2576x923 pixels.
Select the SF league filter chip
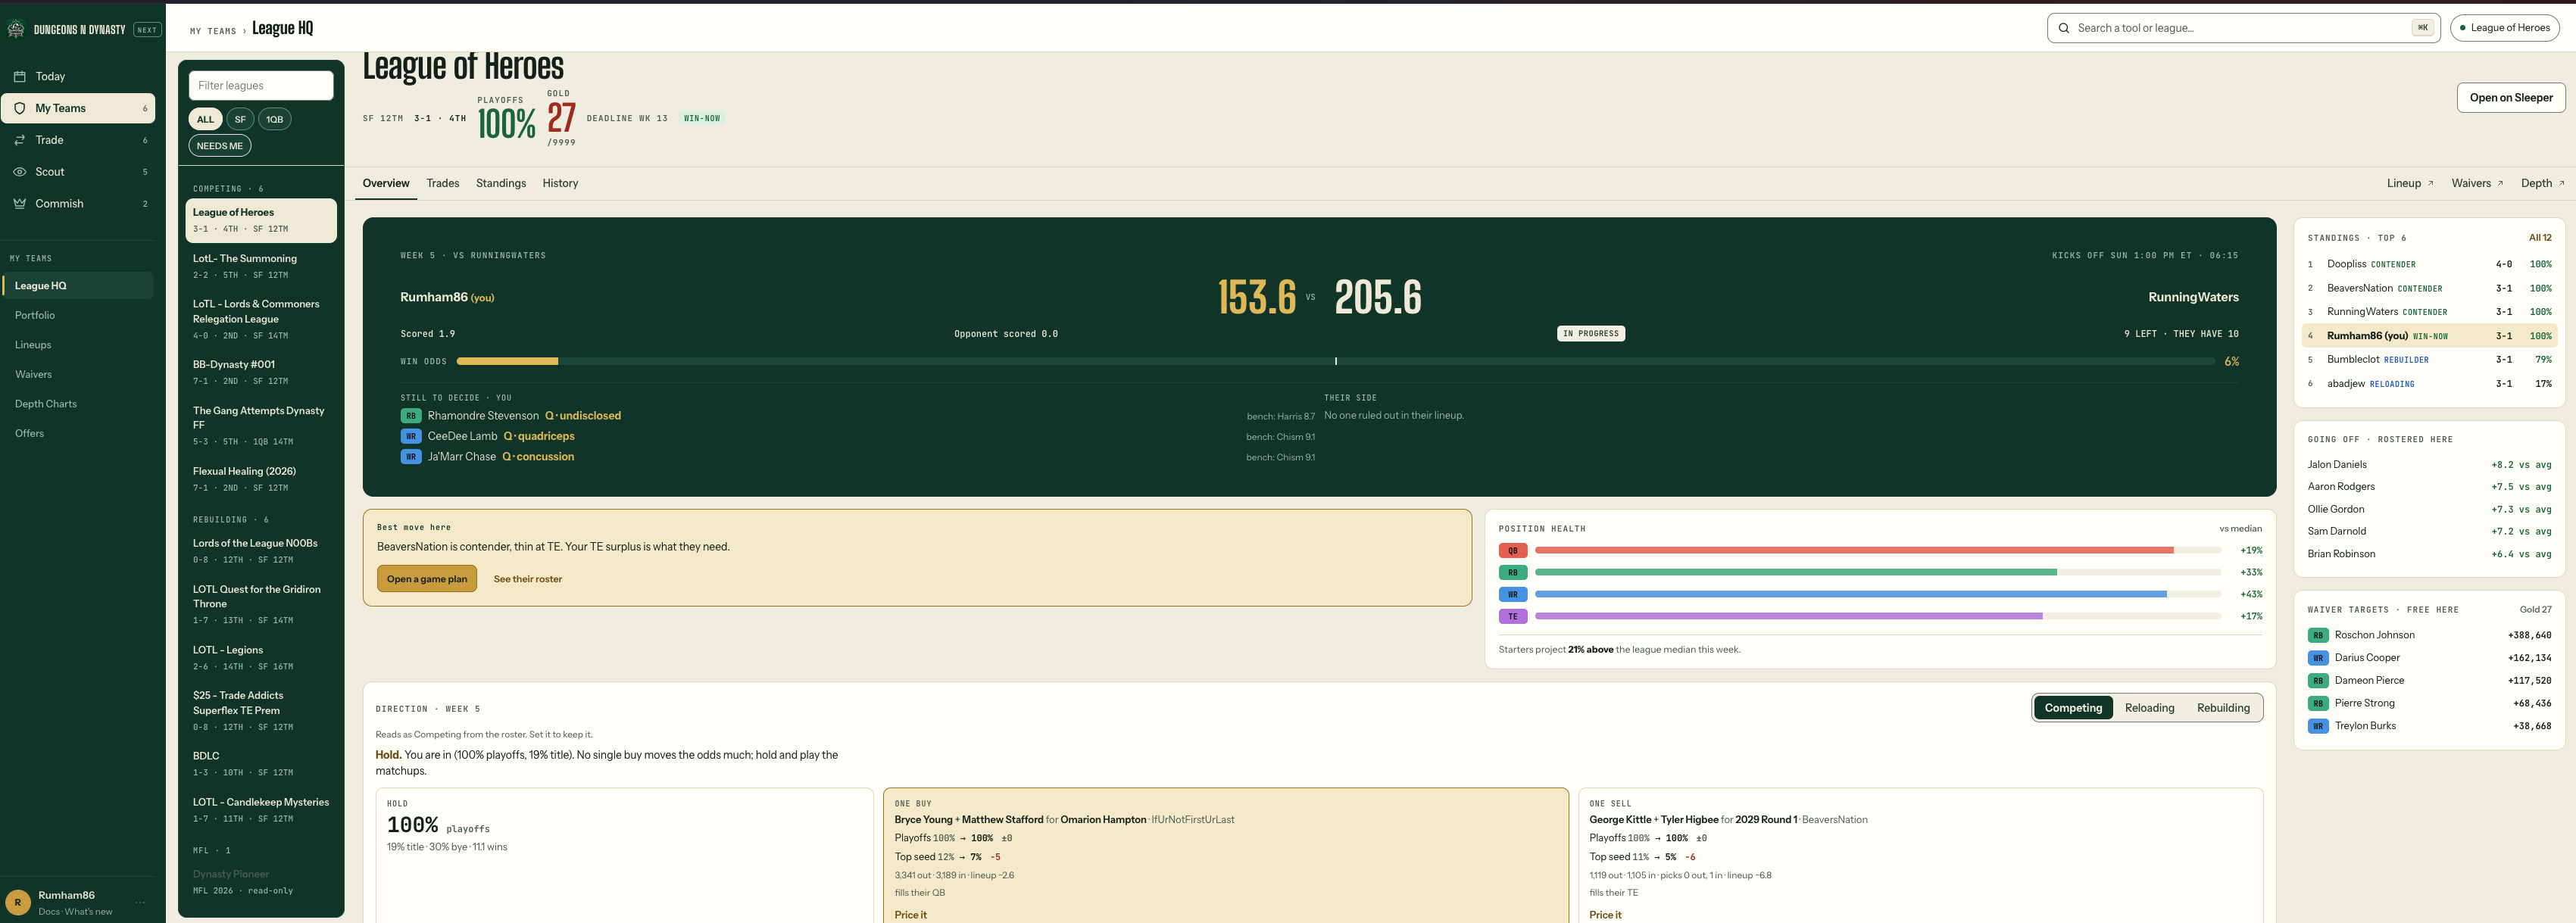[240, 119]
